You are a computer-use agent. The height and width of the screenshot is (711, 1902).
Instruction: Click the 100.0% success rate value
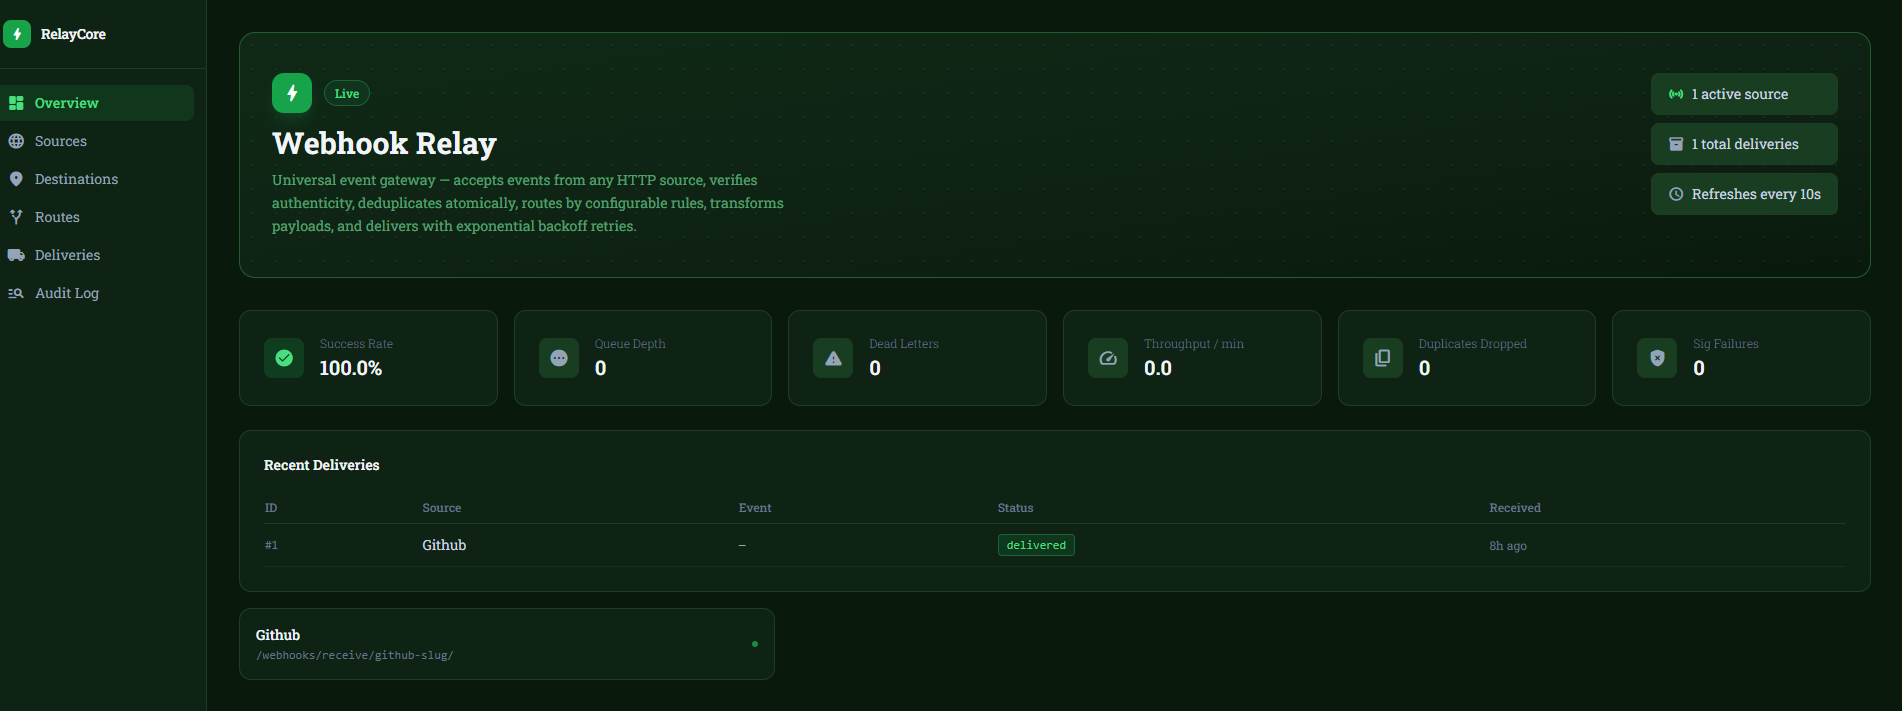click(x=351, y=368)
